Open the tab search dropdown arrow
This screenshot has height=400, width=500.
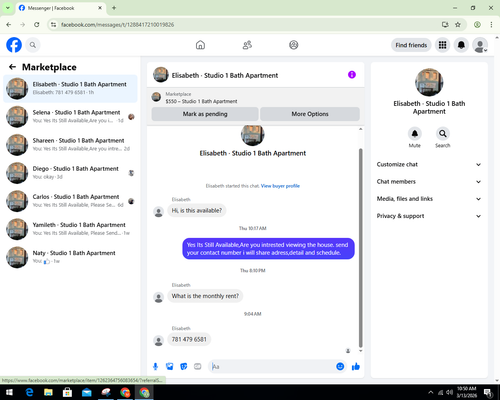point(8,8)
